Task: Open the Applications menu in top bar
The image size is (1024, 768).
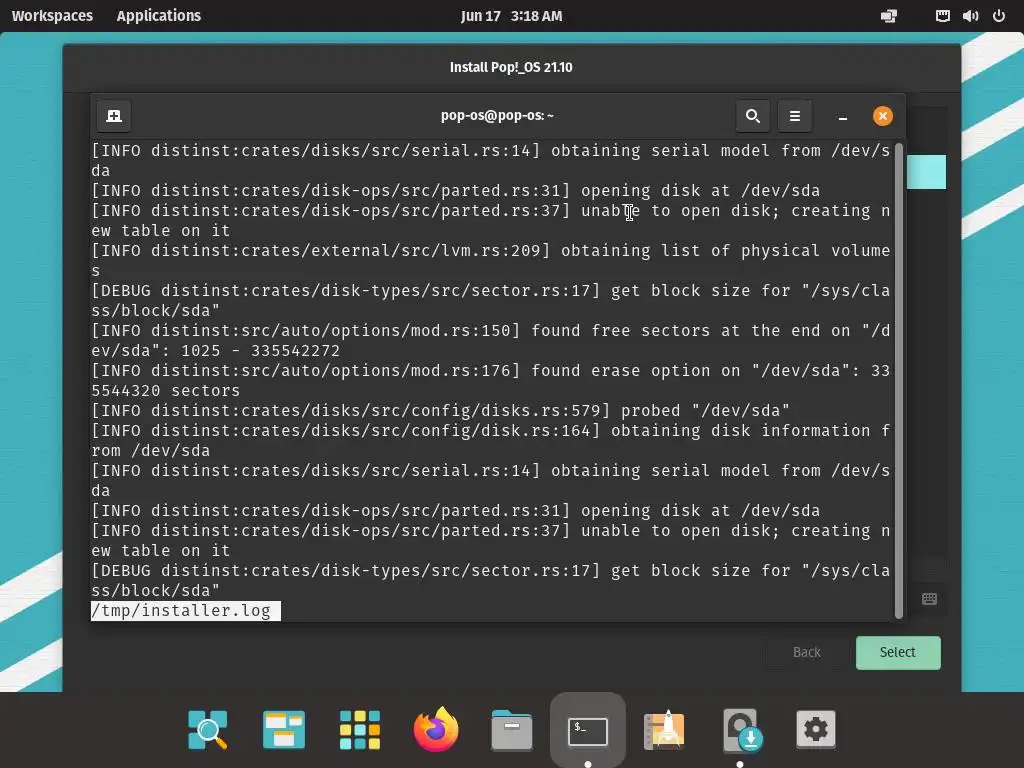Action: 159,16
